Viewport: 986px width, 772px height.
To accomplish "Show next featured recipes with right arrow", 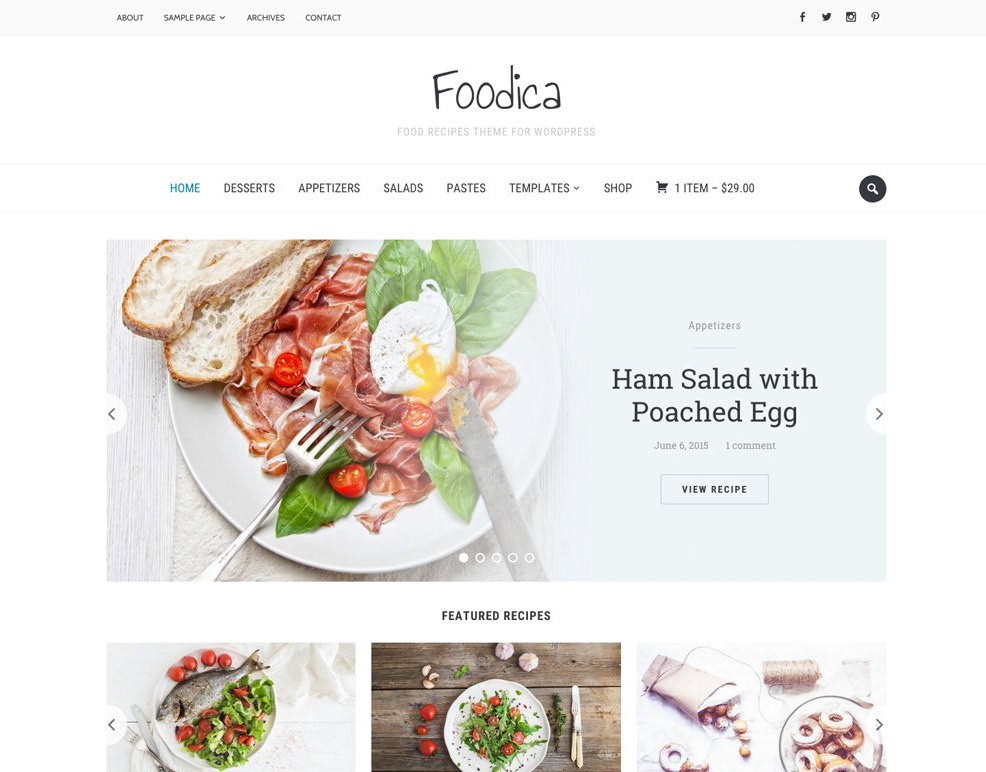I will click(x=878, y=725).
